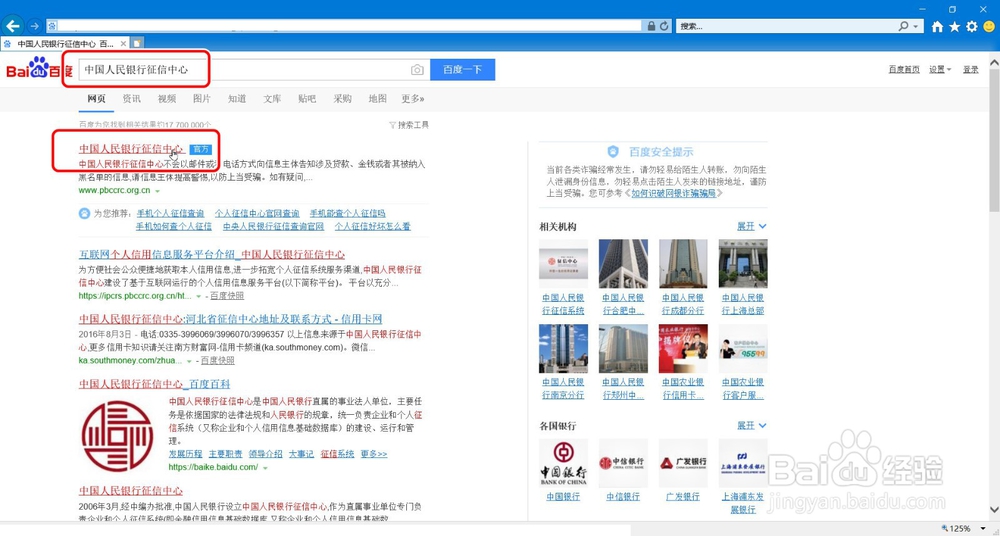Click the 广发银行 logo thumbnail

[683, 463]
